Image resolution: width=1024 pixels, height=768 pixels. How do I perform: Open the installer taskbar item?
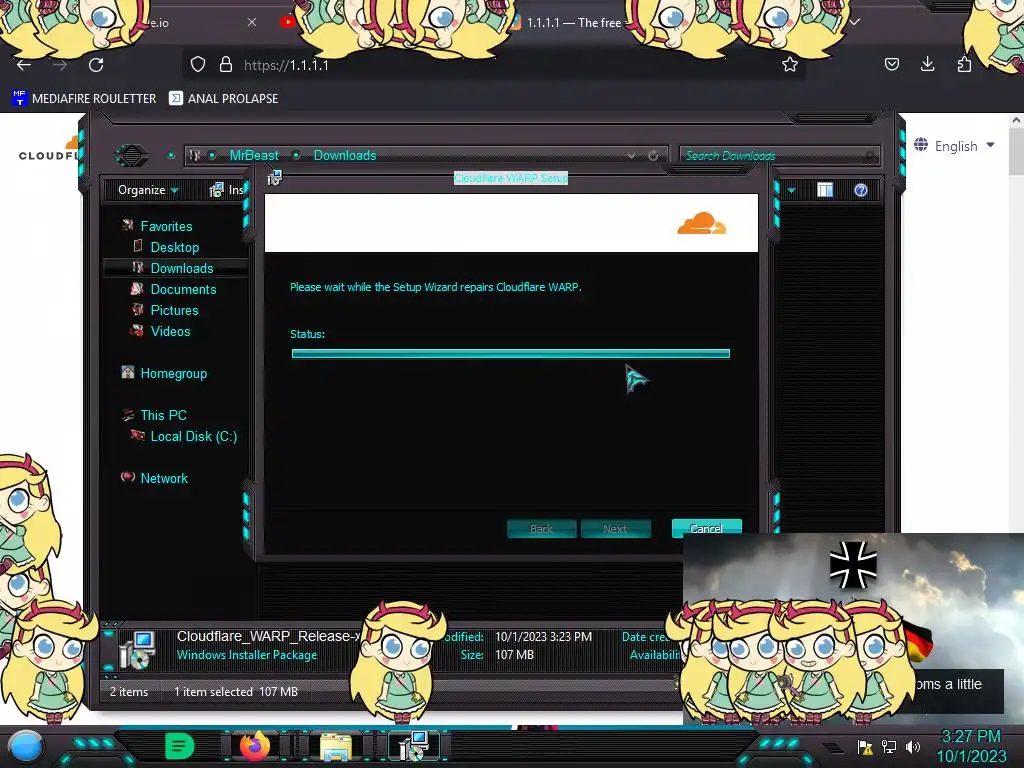414,746
